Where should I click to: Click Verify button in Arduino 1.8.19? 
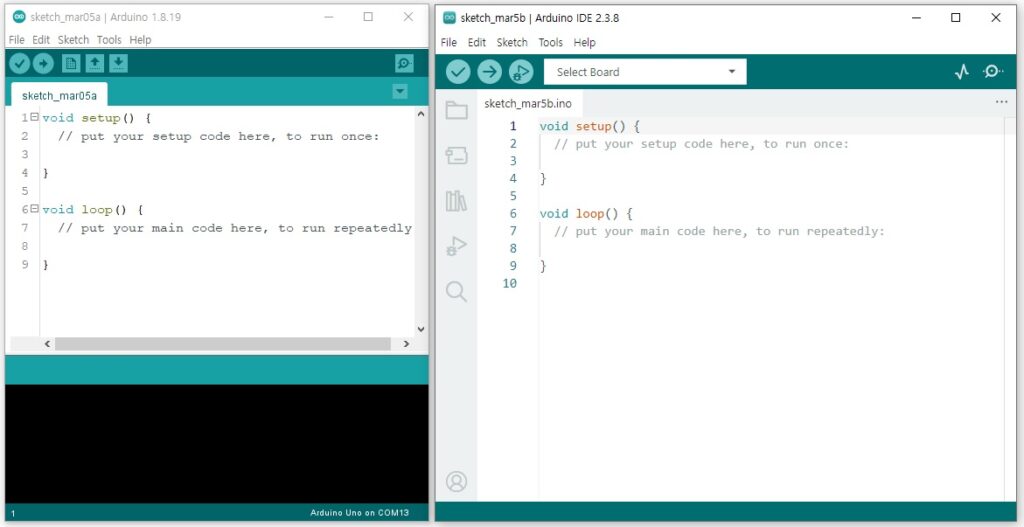tap(19, 64)
